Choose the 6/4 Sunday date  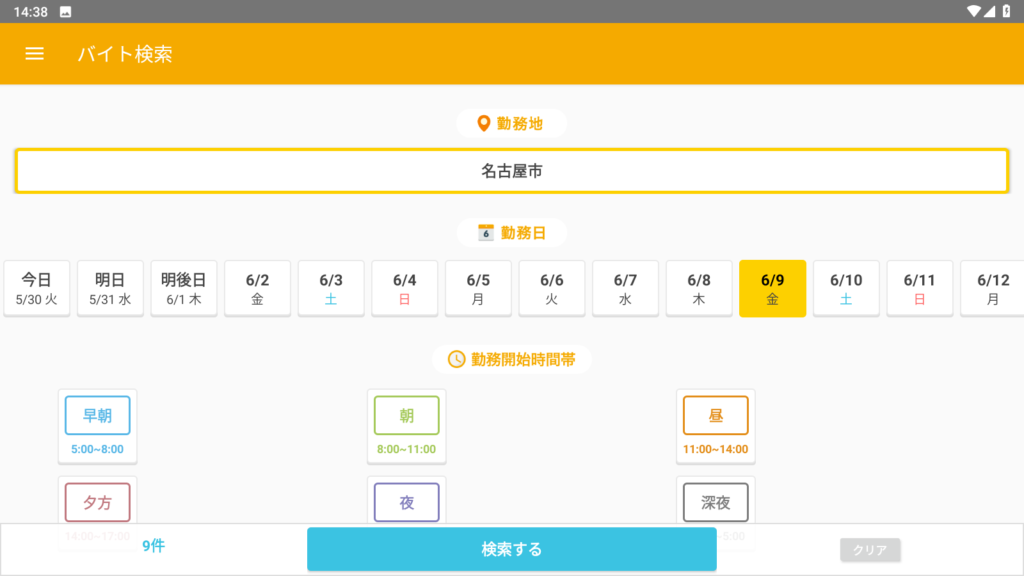404,288
